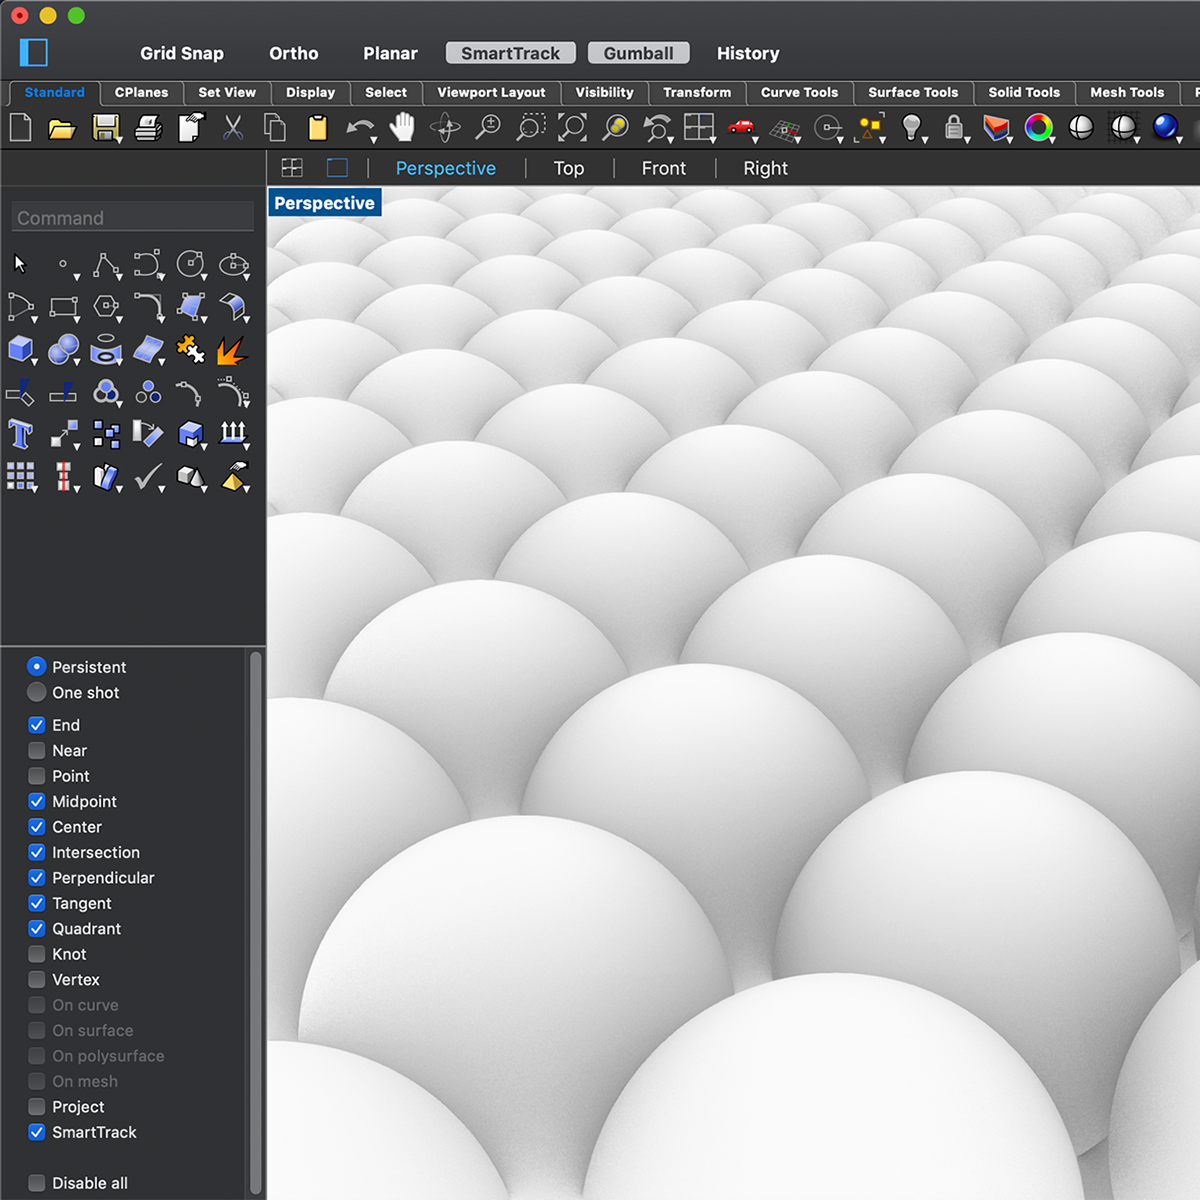Click the Undo arrow icon

point(359,128)
